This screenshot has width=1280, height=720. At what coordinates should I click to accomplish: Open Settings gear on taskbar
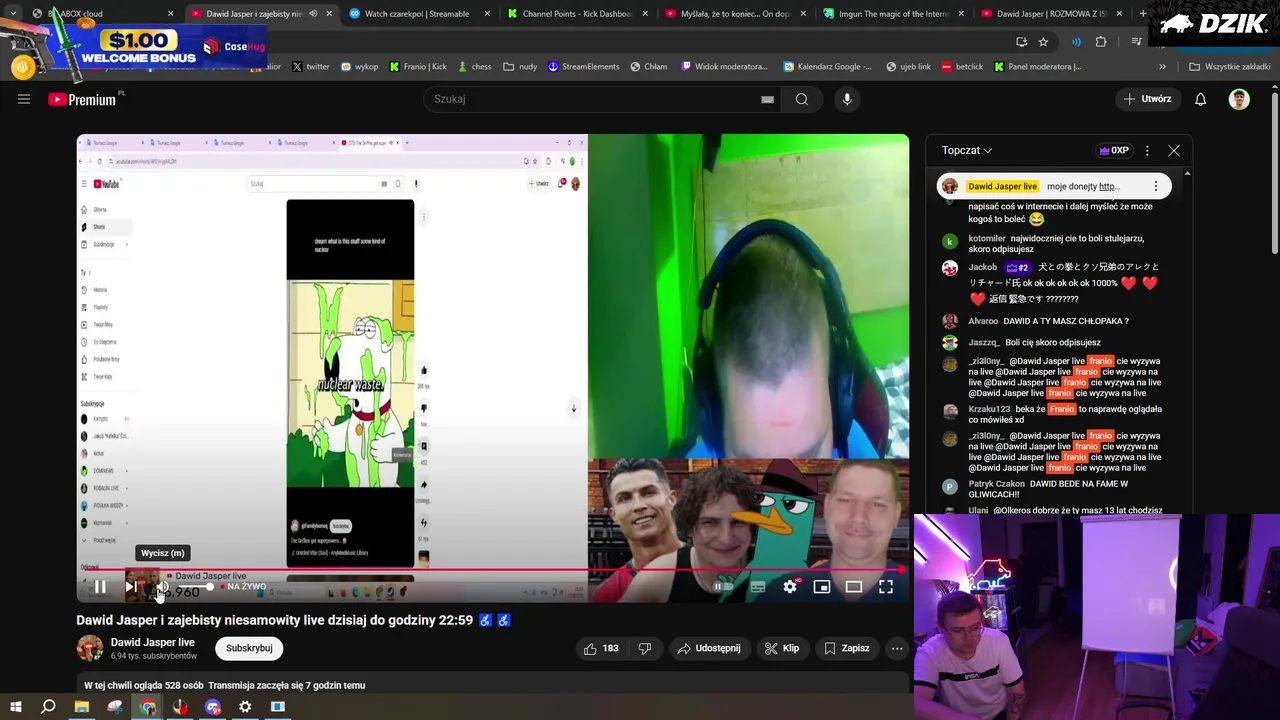(x=245, y=707)
